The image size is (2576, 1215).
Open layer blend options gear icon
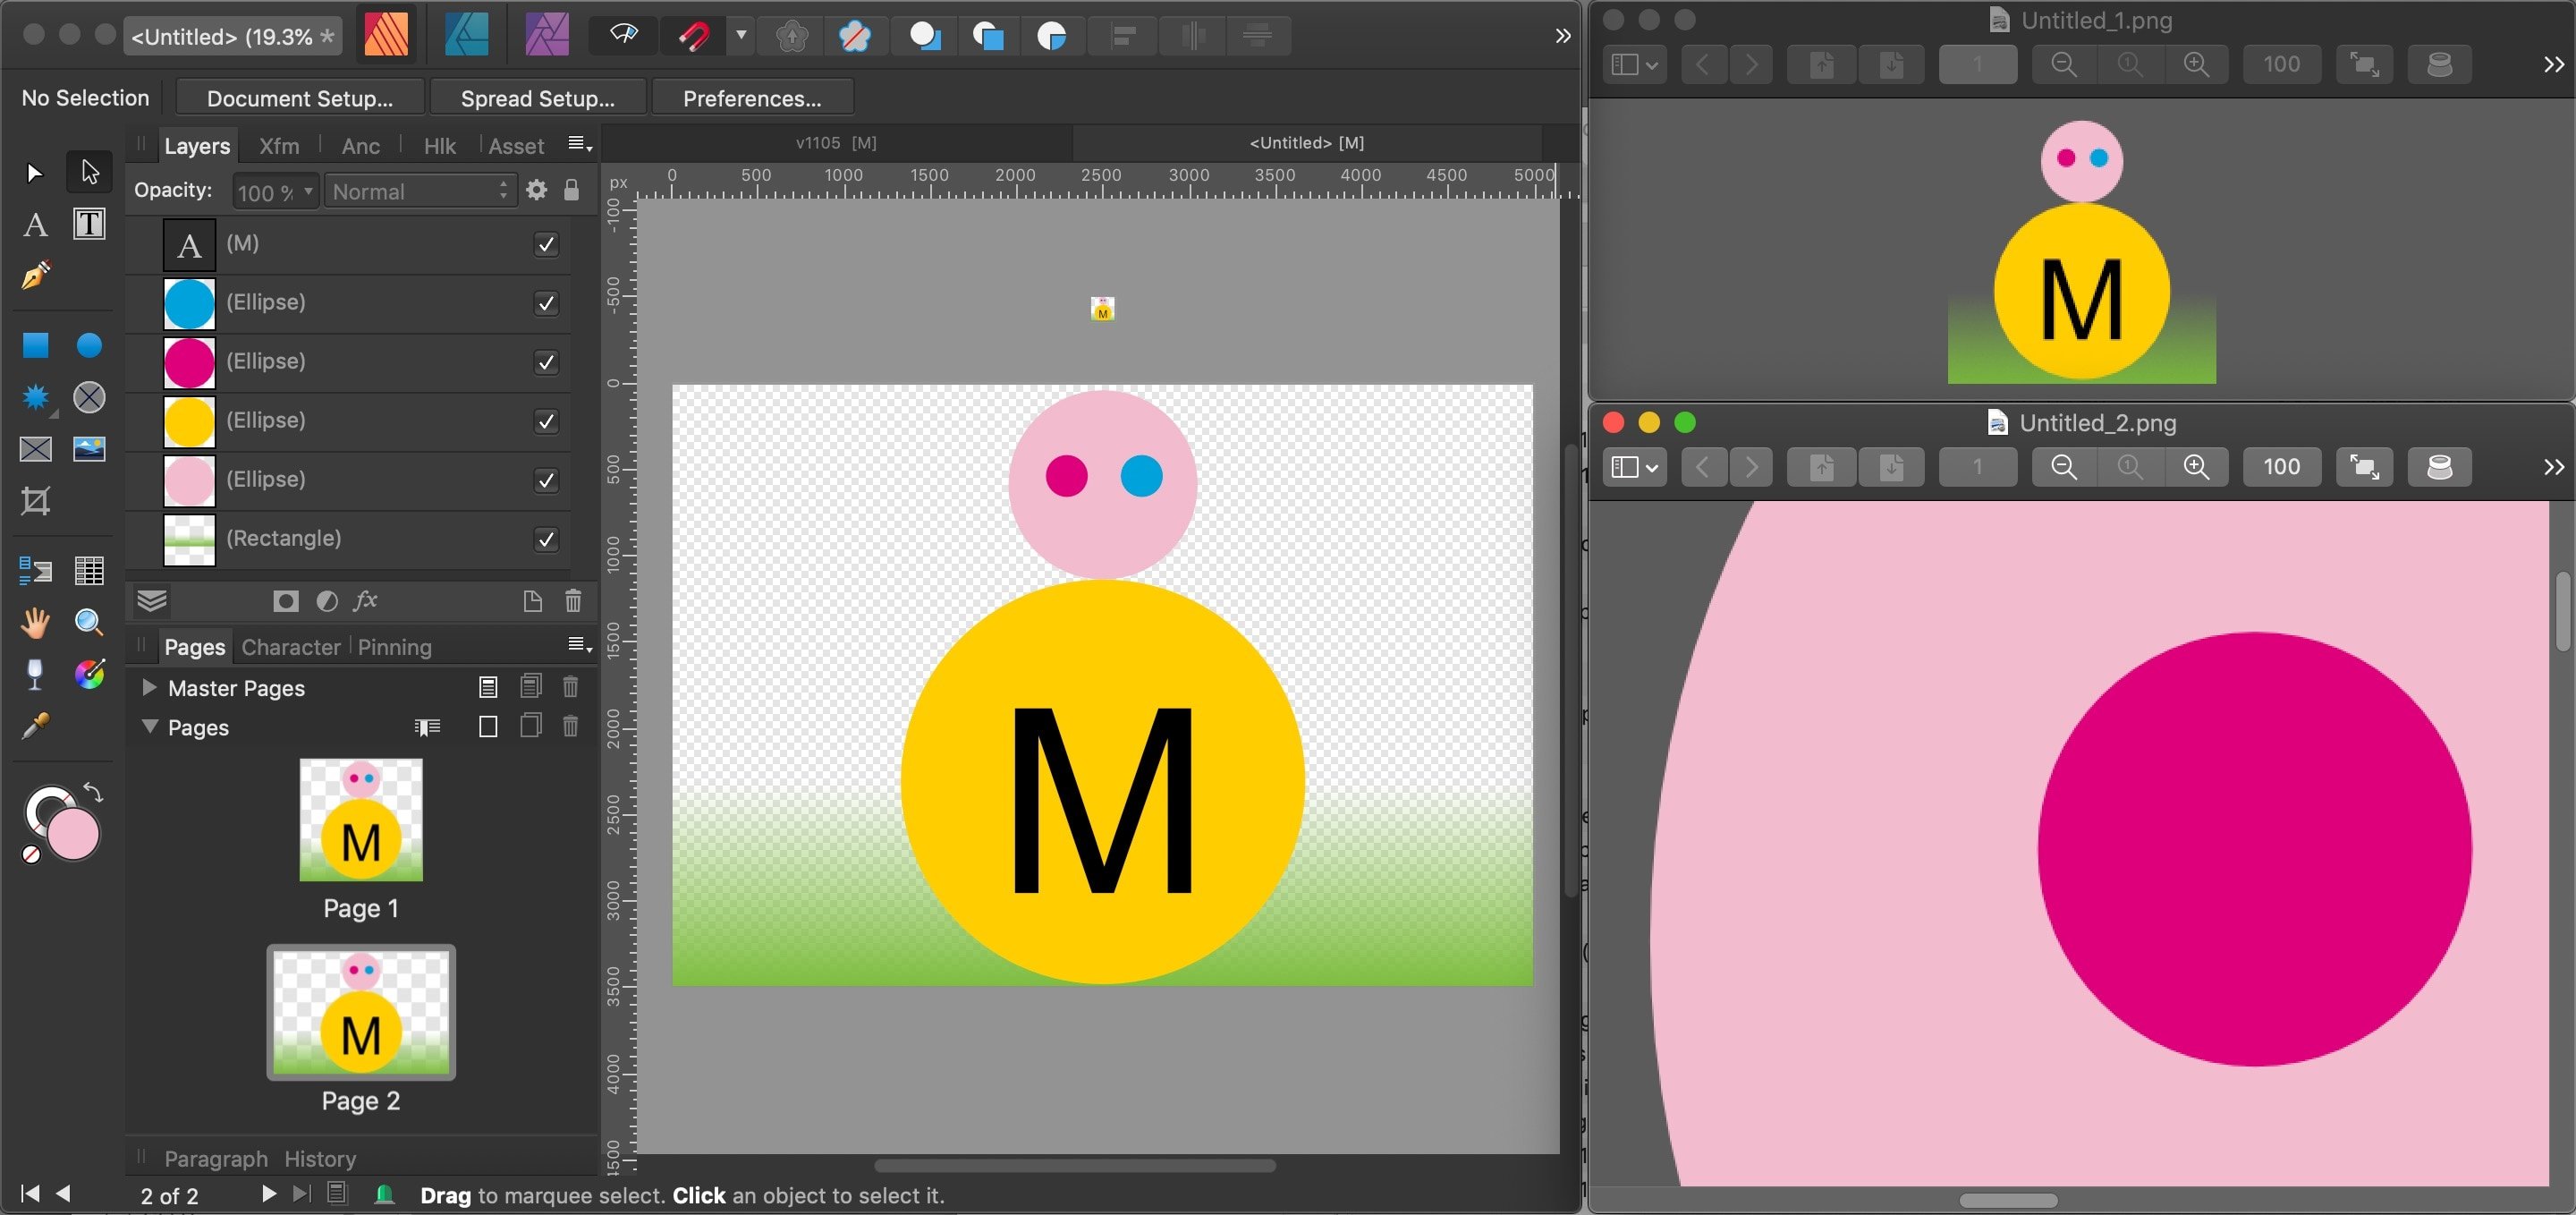click(x=537, y=190)
